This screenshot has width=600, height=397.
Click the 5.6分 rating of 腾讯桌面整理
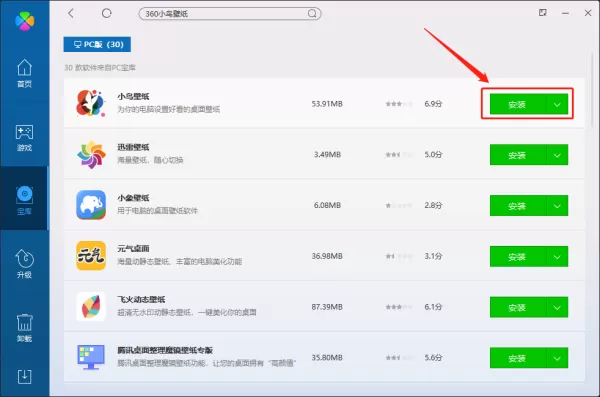tap(433, 358)
